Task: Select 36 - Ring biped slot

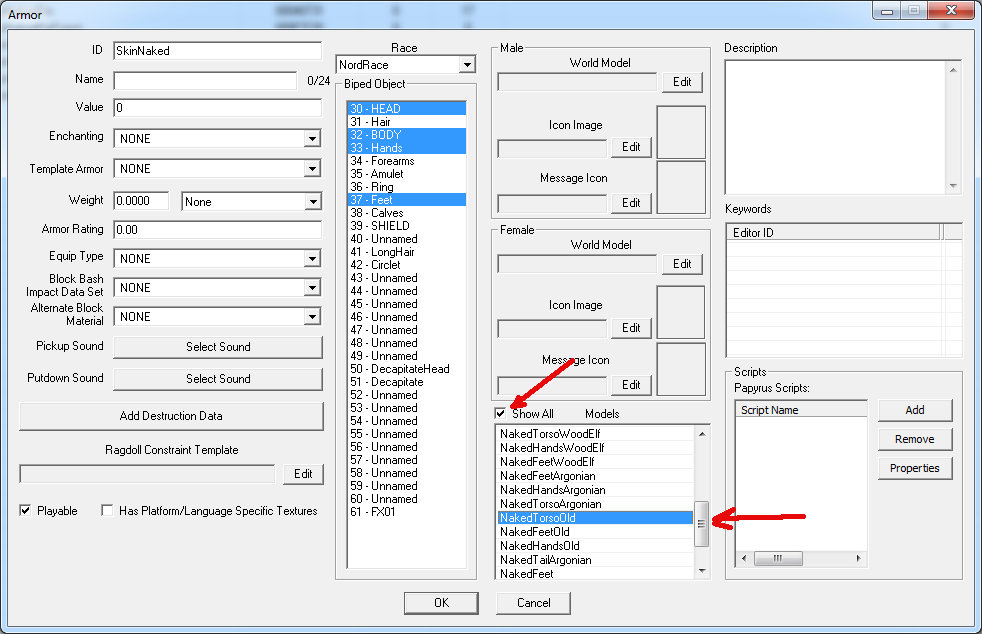Action: pos(407,187)
